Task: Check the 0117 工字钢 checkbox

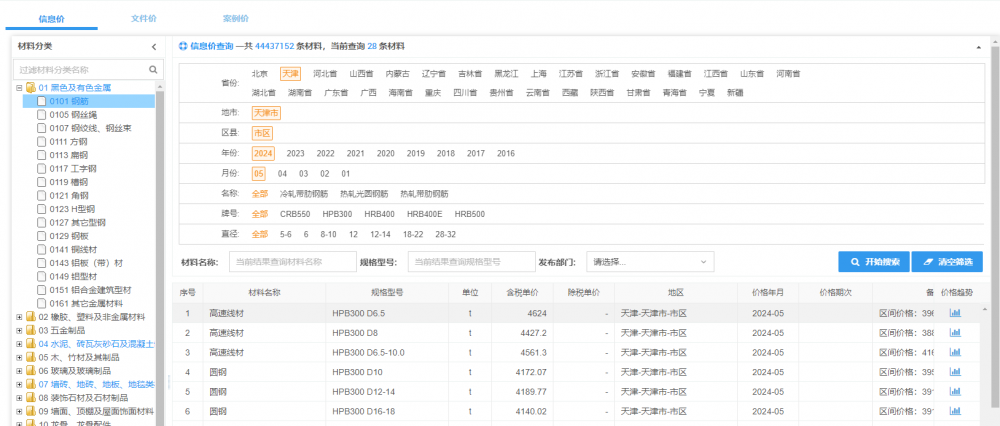Action: [x=41, y=168]
